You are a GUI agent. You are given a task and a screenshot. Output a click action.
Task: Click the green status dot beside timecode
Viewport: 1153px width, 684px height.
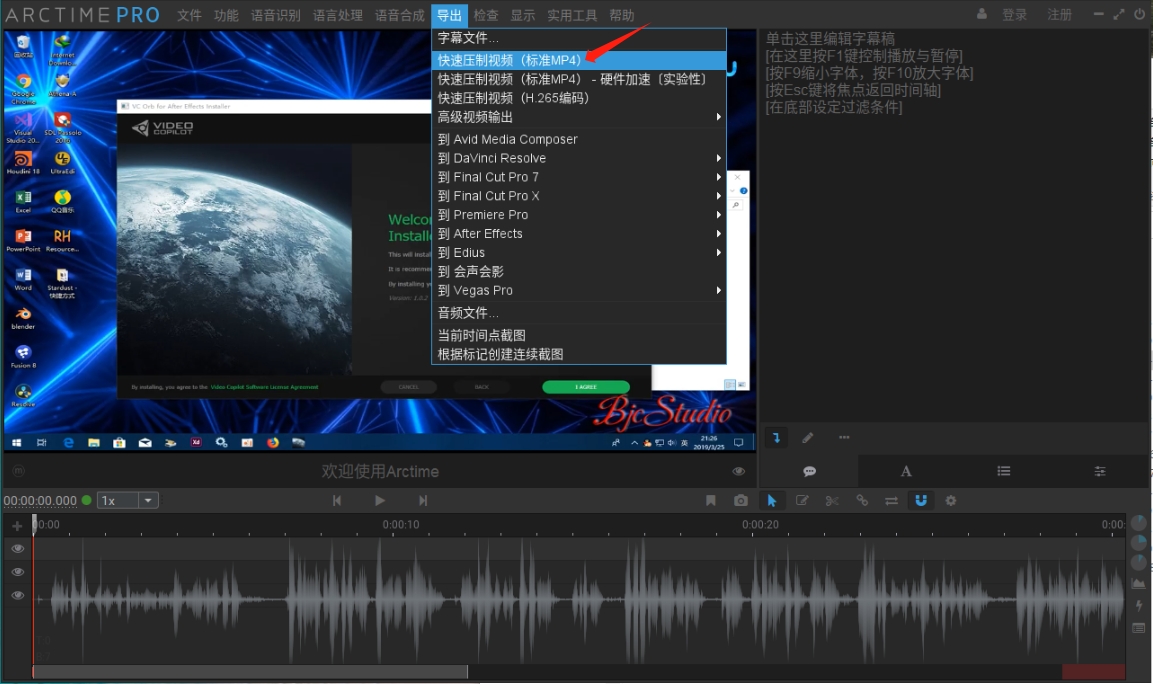(86, 500)
